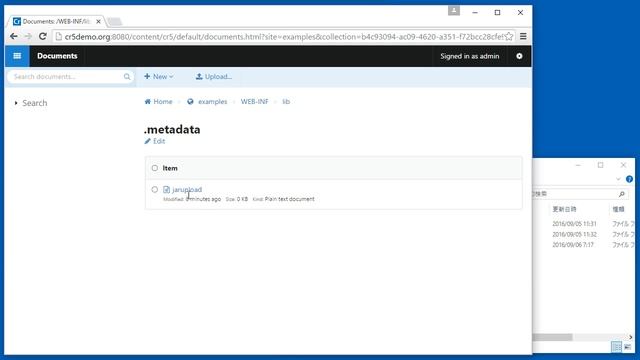Navigate to WEB-INF in the breadcrumb
The height and width of the screenshot is (360, 640).
click(254, 102)
